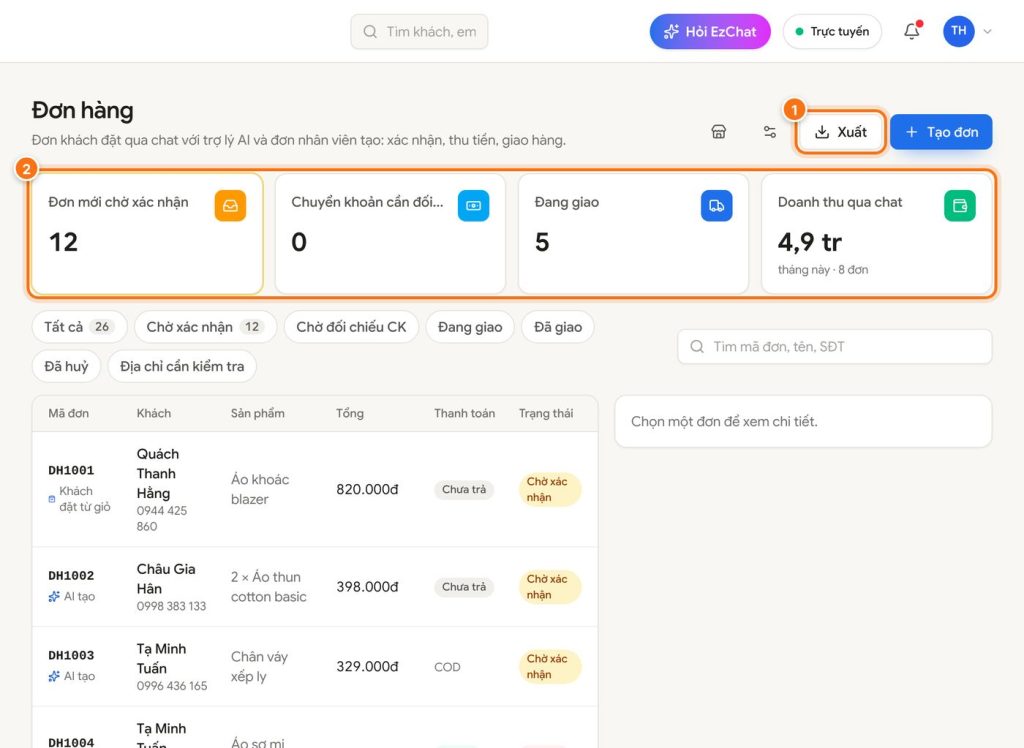Image resolution: width=1024 pixels, height=748 pixels.
Task: Open the filter sliders icon
Action: 770,132
